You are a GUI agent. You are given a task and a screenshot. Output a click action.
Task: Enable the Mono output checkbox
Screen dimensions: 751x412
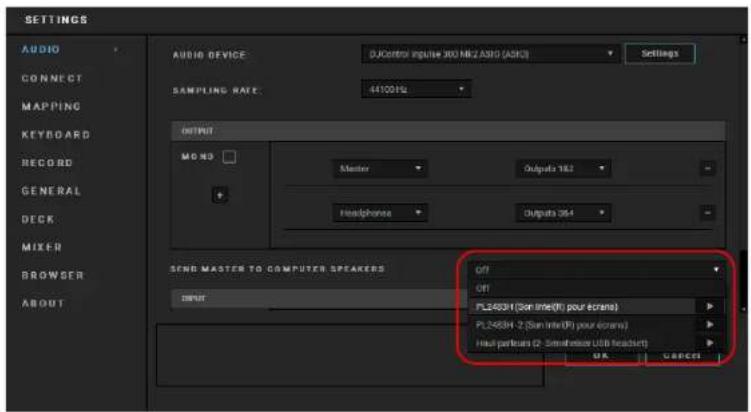coord(229,157)
